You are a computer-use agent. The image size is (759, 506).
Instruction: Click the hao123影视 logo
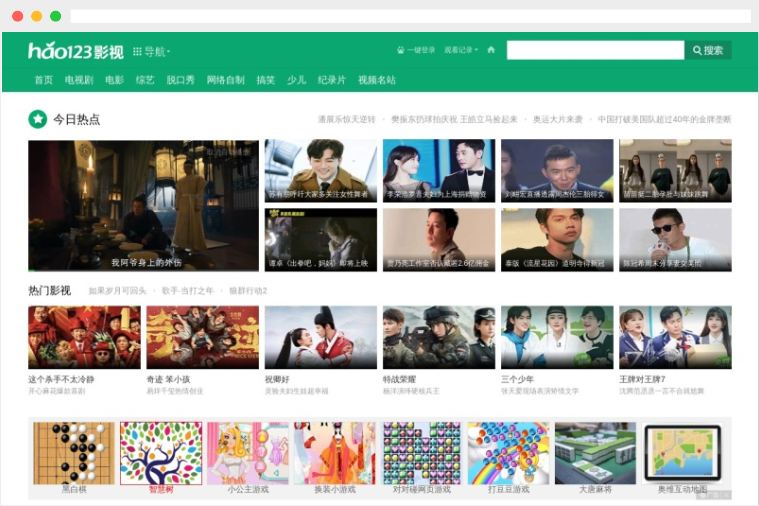click(76, 50)
